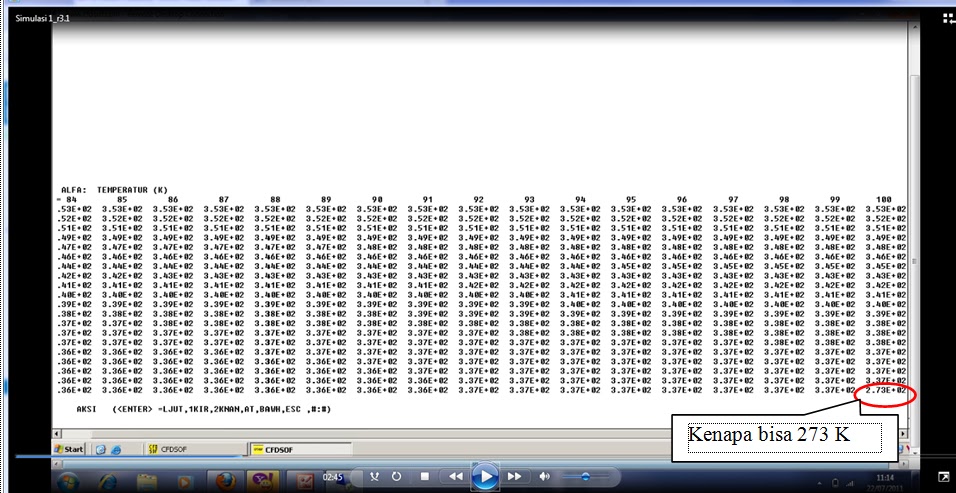Open the Windows 7 Start orb

(68, 480)
